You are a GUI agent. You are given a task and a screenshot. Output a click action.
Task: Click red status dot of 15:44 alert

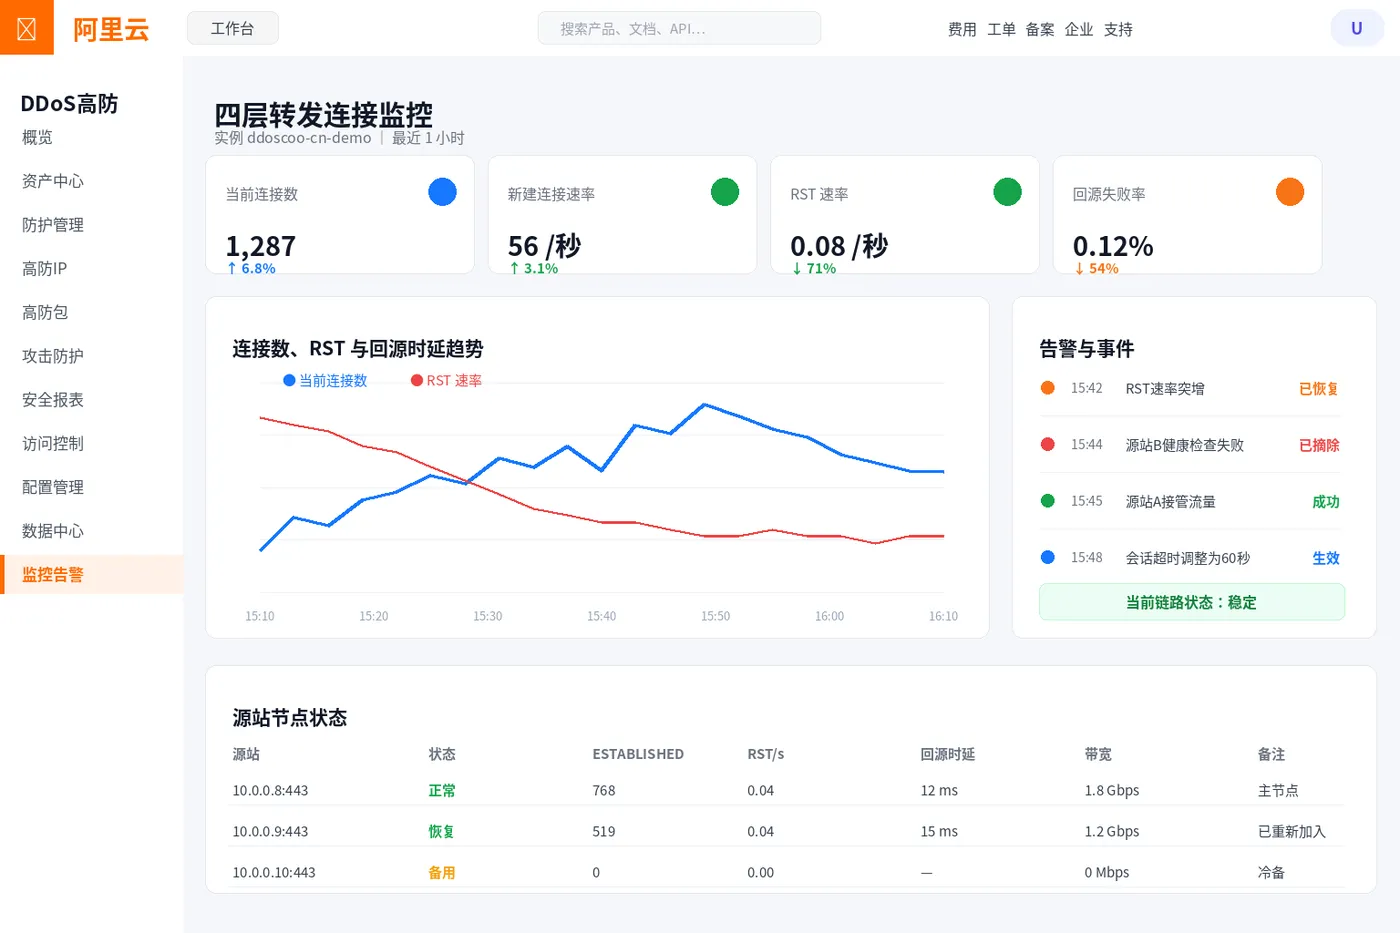point(1047,444)
